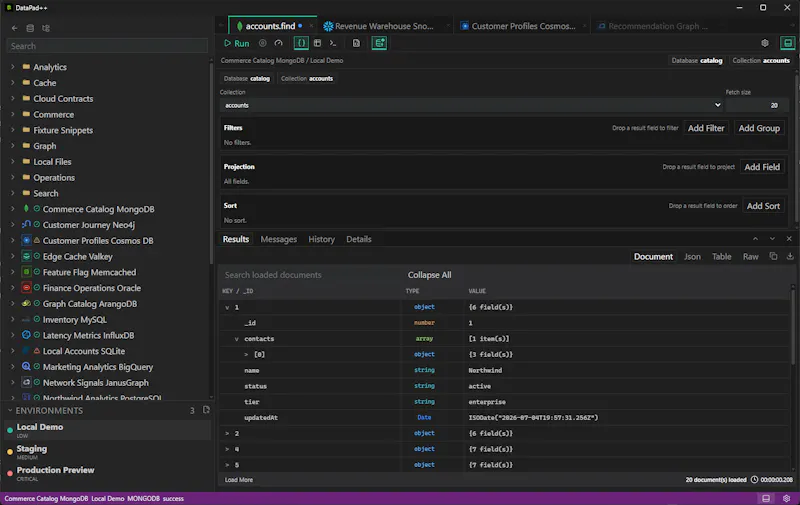Click the Network Signals JanusGraph icon
The image size is (800, 505).
tap(27, 383)
